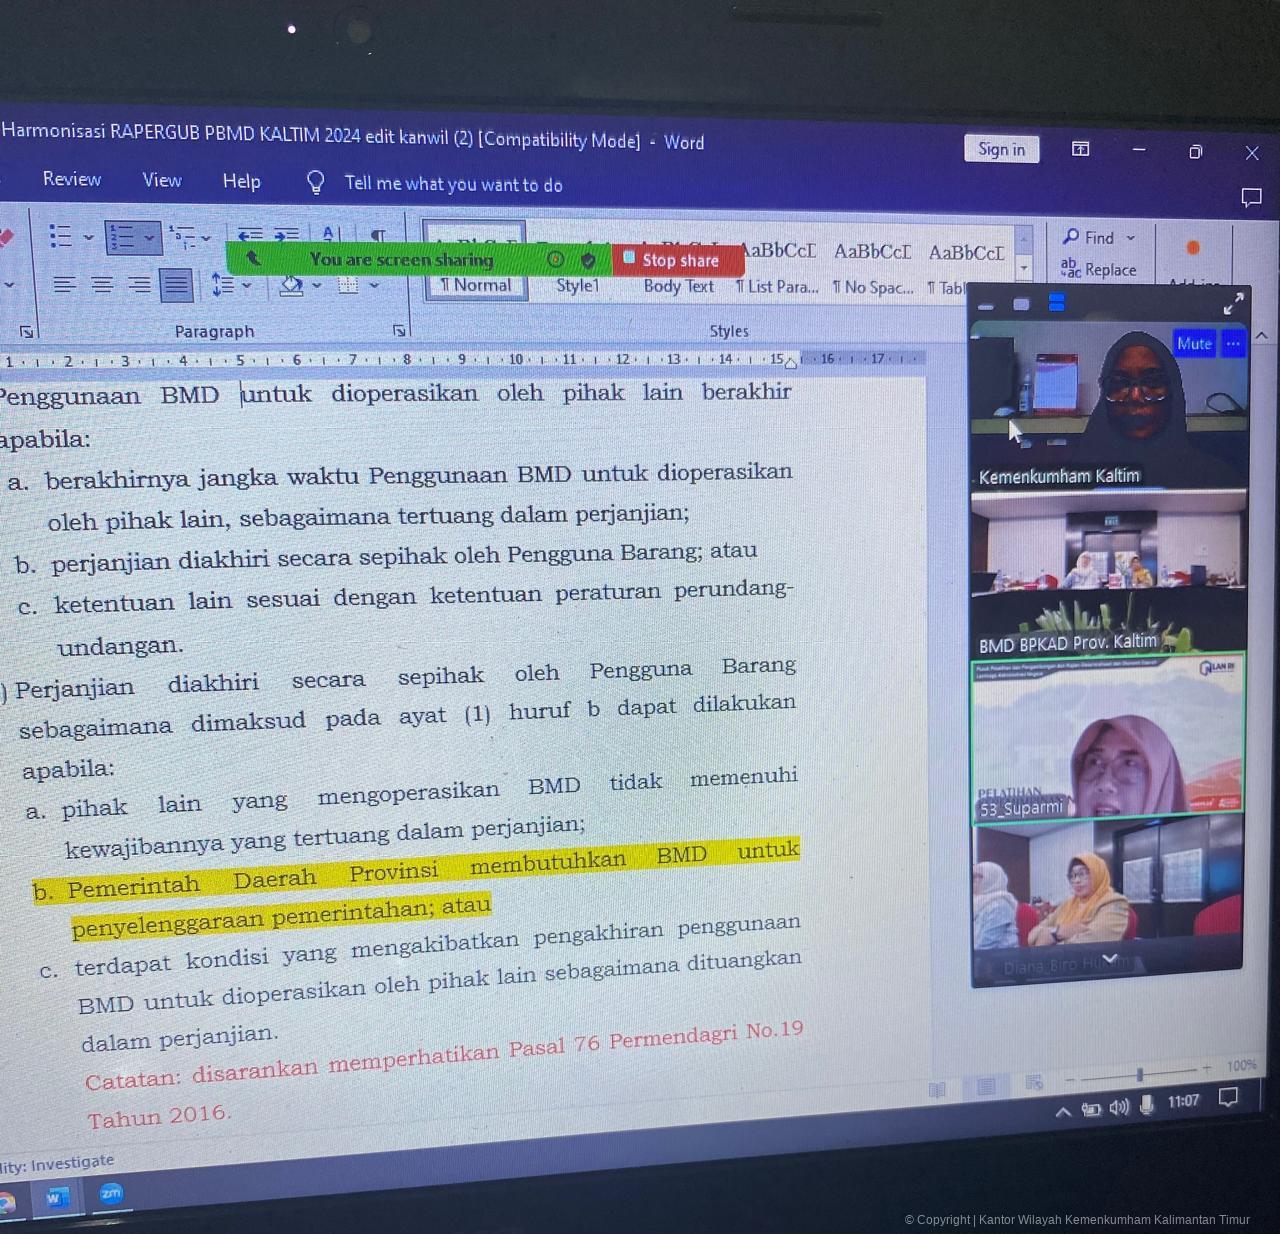This screenshot has width=1280, height=1234.
Task: Expand borders dropdown arrow
Action: tap(374, 286)
